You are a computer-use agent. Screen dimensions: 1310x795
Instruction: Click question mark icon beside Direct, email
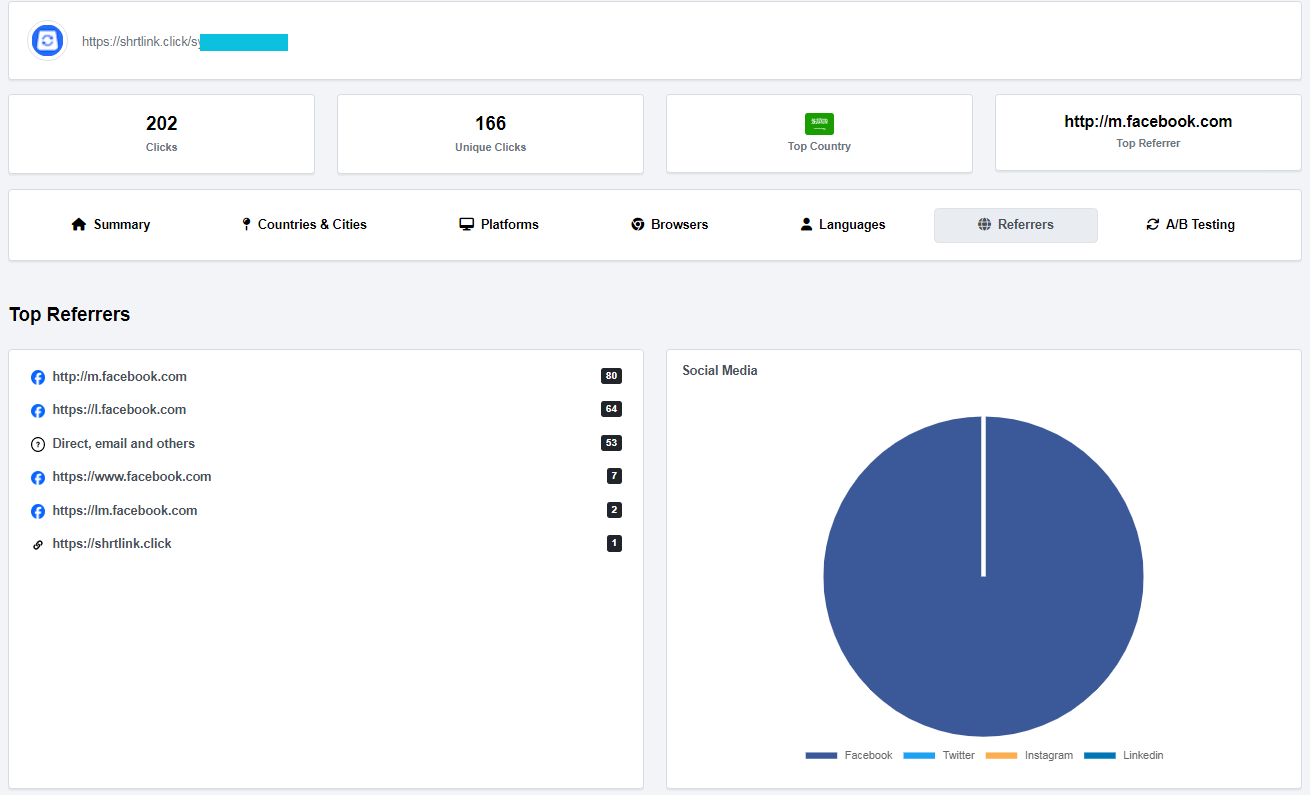pyautogui.click(x=38, y=444)
